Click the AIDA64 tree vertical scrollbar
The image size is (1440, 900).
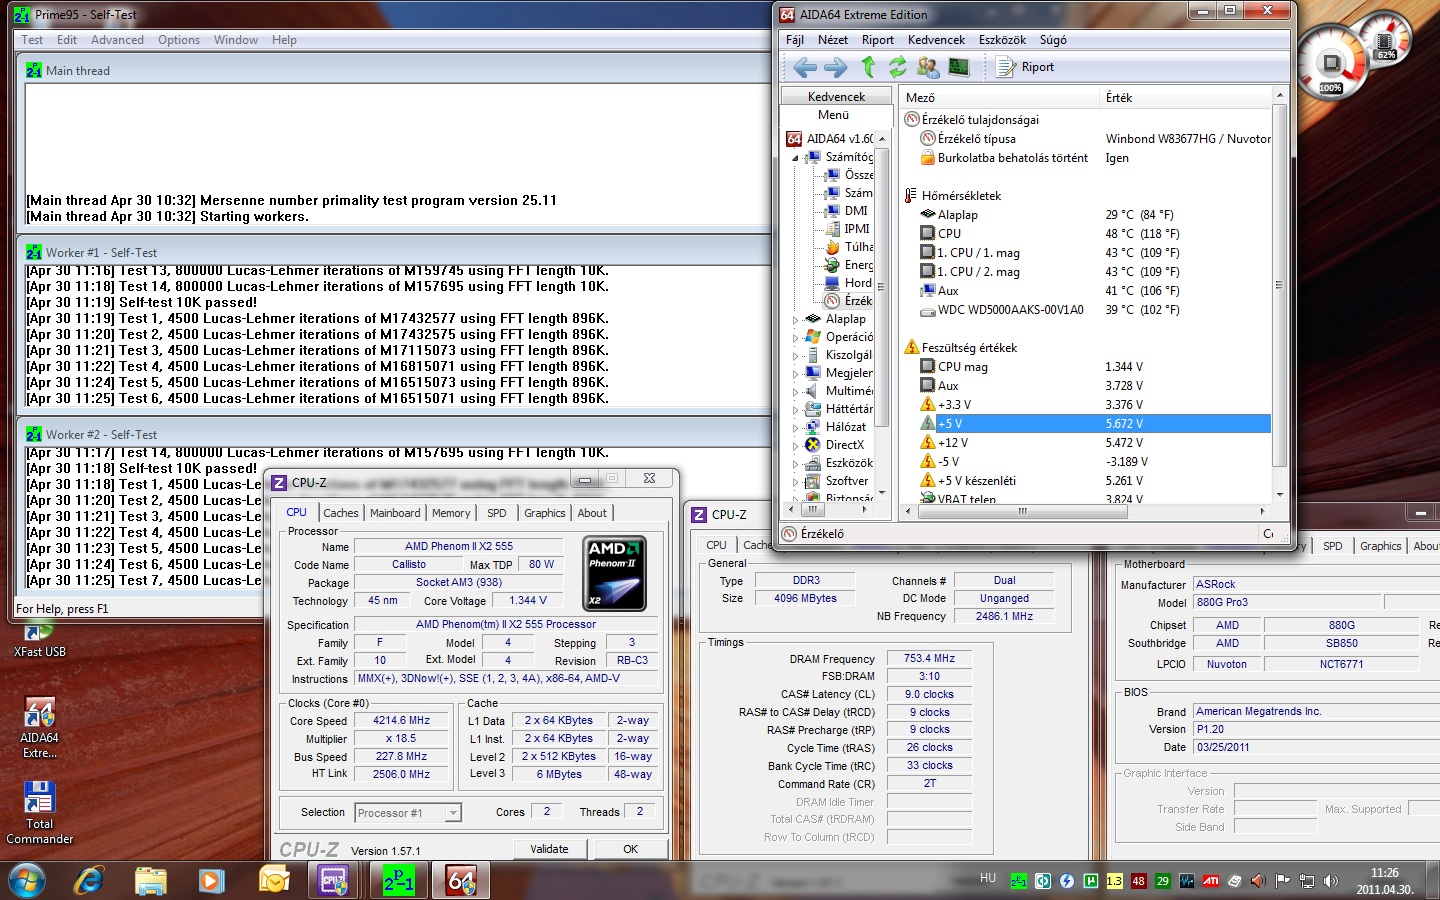[x=883, y=315]
